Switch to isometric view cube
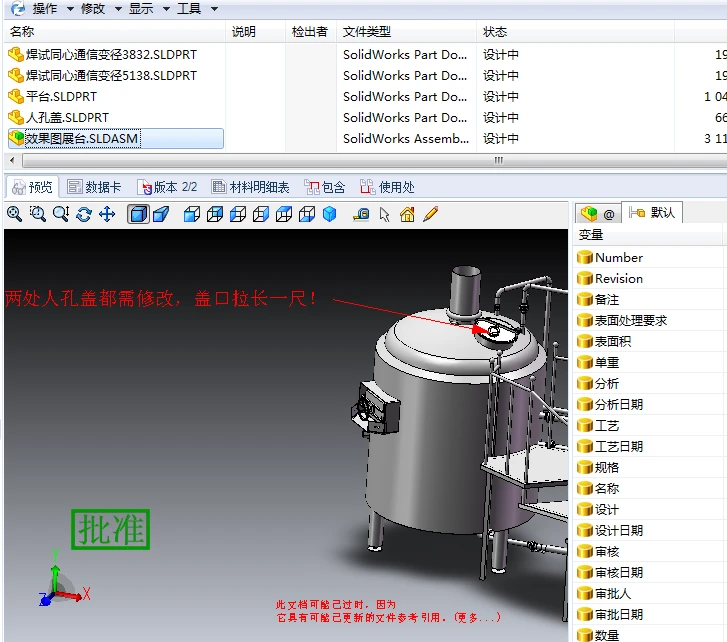The height and width of the screenshot is (642, 727). click(330, 214)
